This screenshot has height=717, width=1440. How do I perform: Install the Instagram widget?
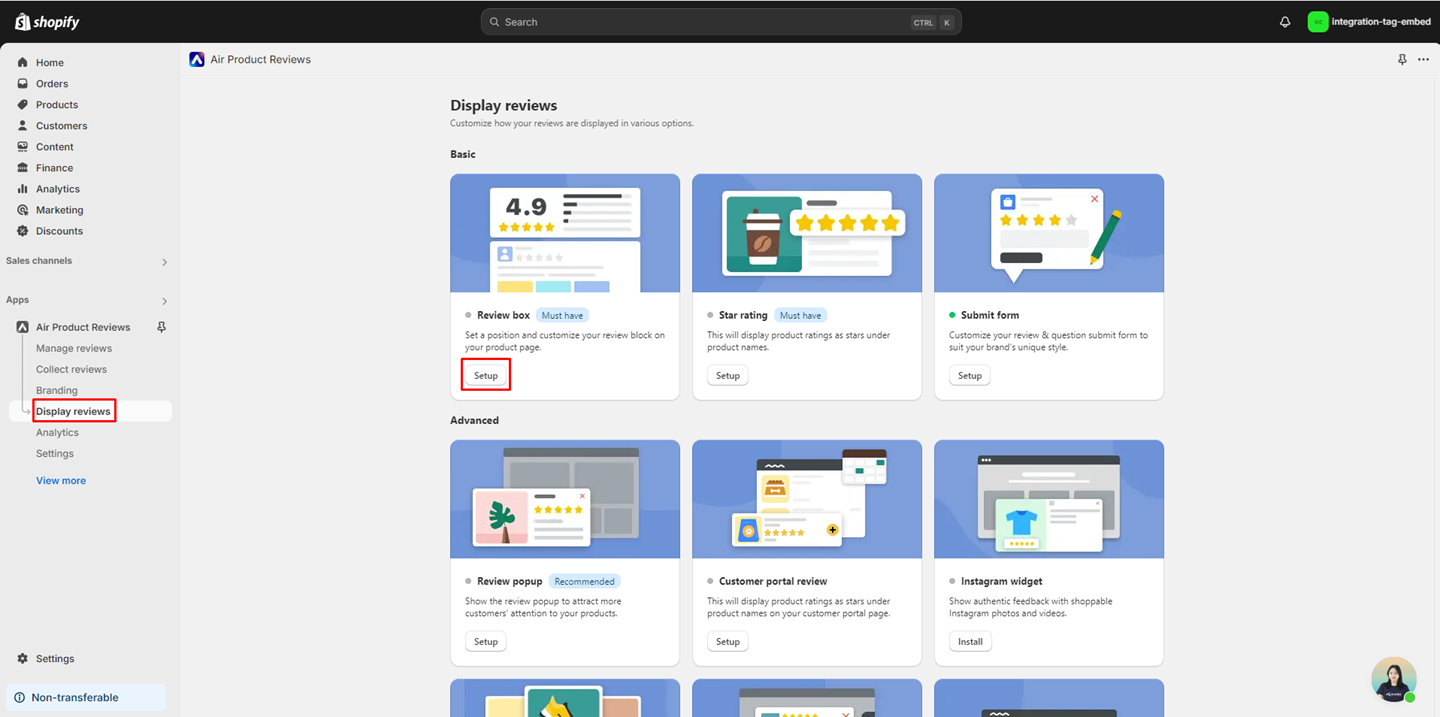pyautogui.click(x=970, y=642)
